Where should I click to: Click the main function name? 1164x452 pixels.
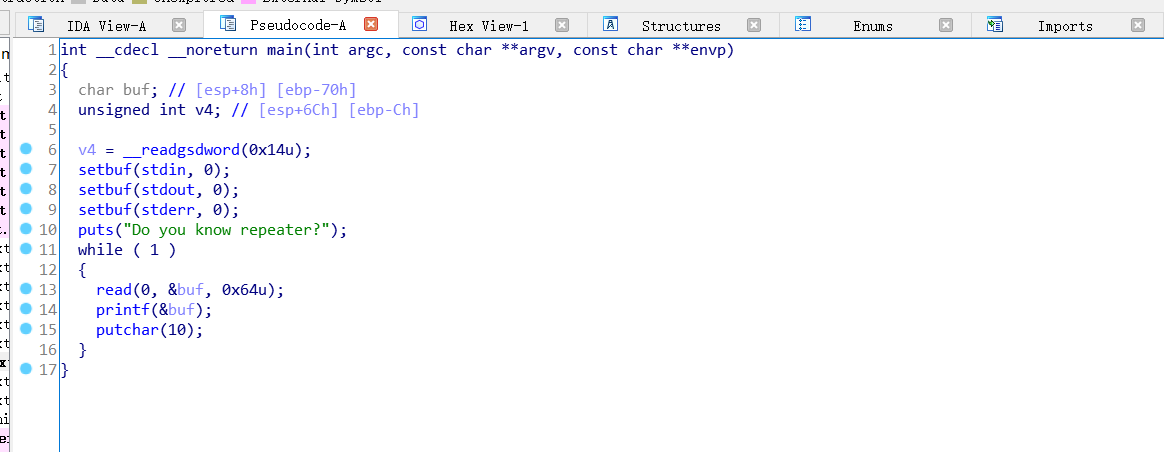(x=284, y=50)
